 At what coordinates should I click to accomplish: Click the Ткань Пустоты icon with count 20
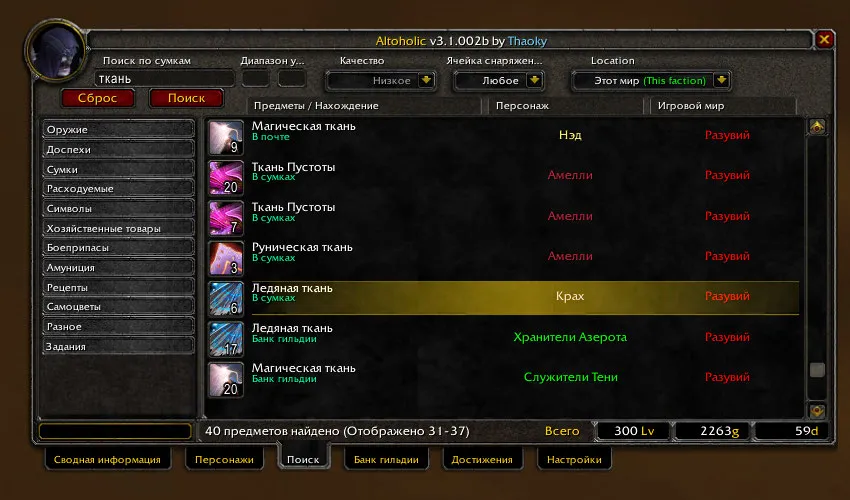226,178
